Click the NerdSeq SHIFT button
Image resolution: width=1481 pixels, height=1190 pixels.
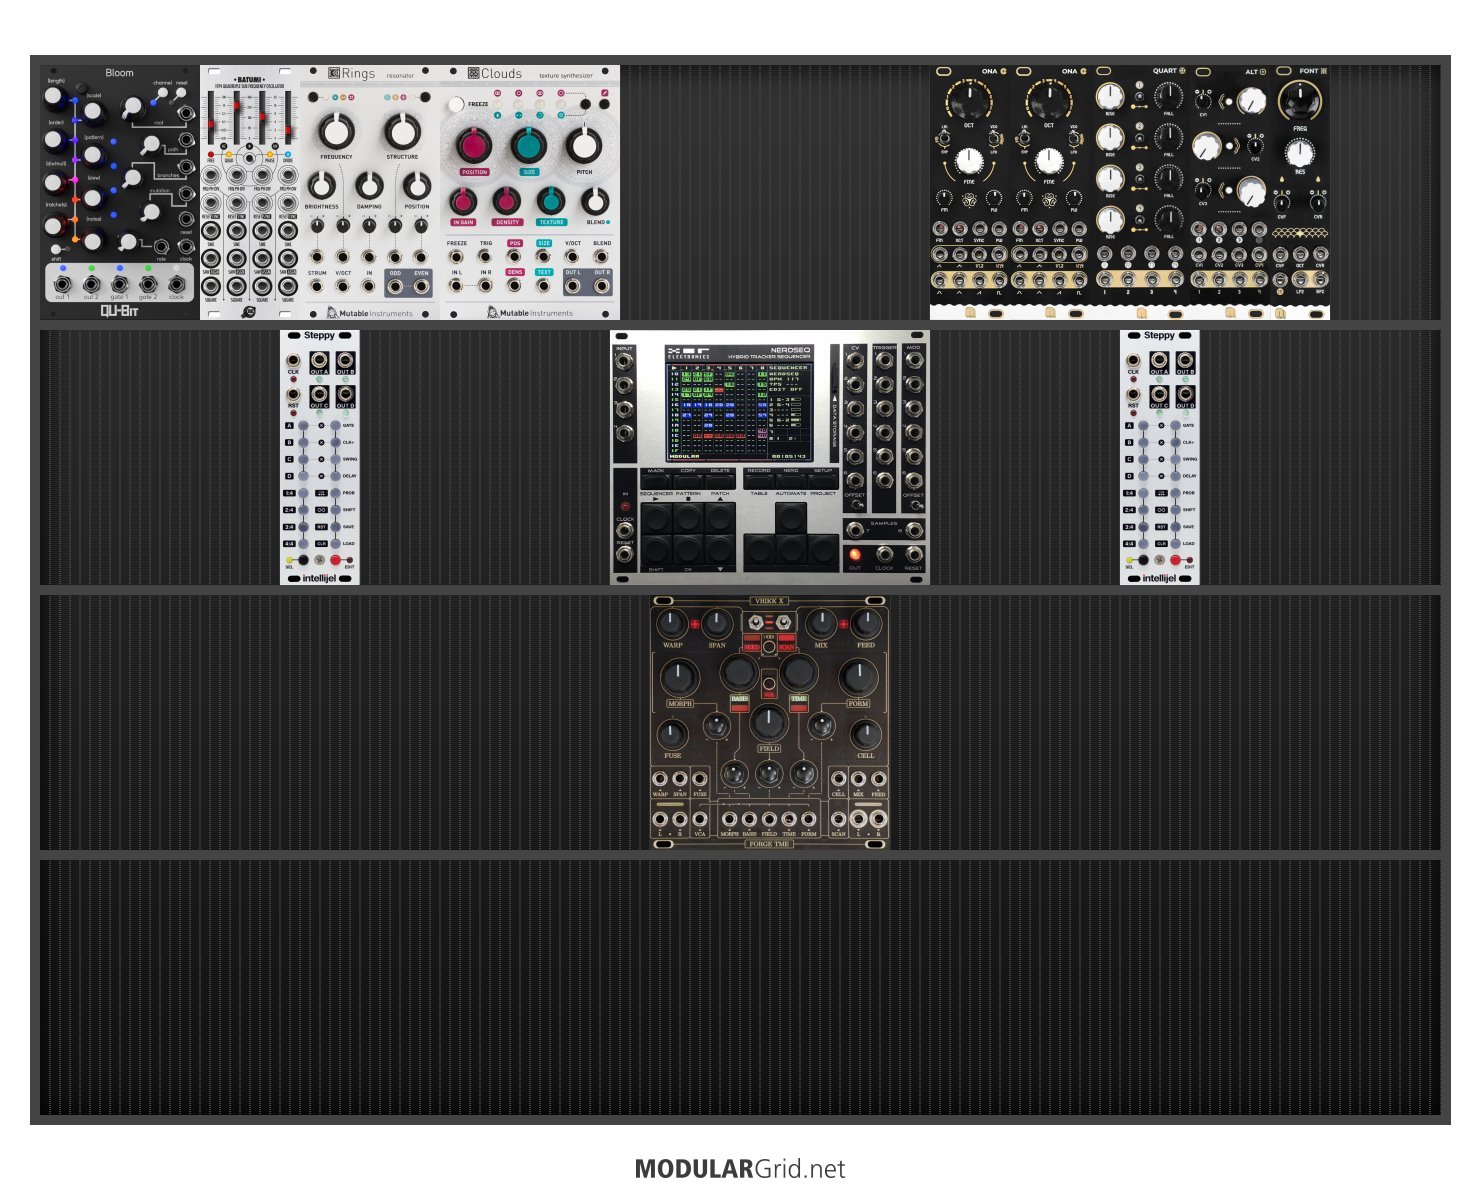coord(657,550)
